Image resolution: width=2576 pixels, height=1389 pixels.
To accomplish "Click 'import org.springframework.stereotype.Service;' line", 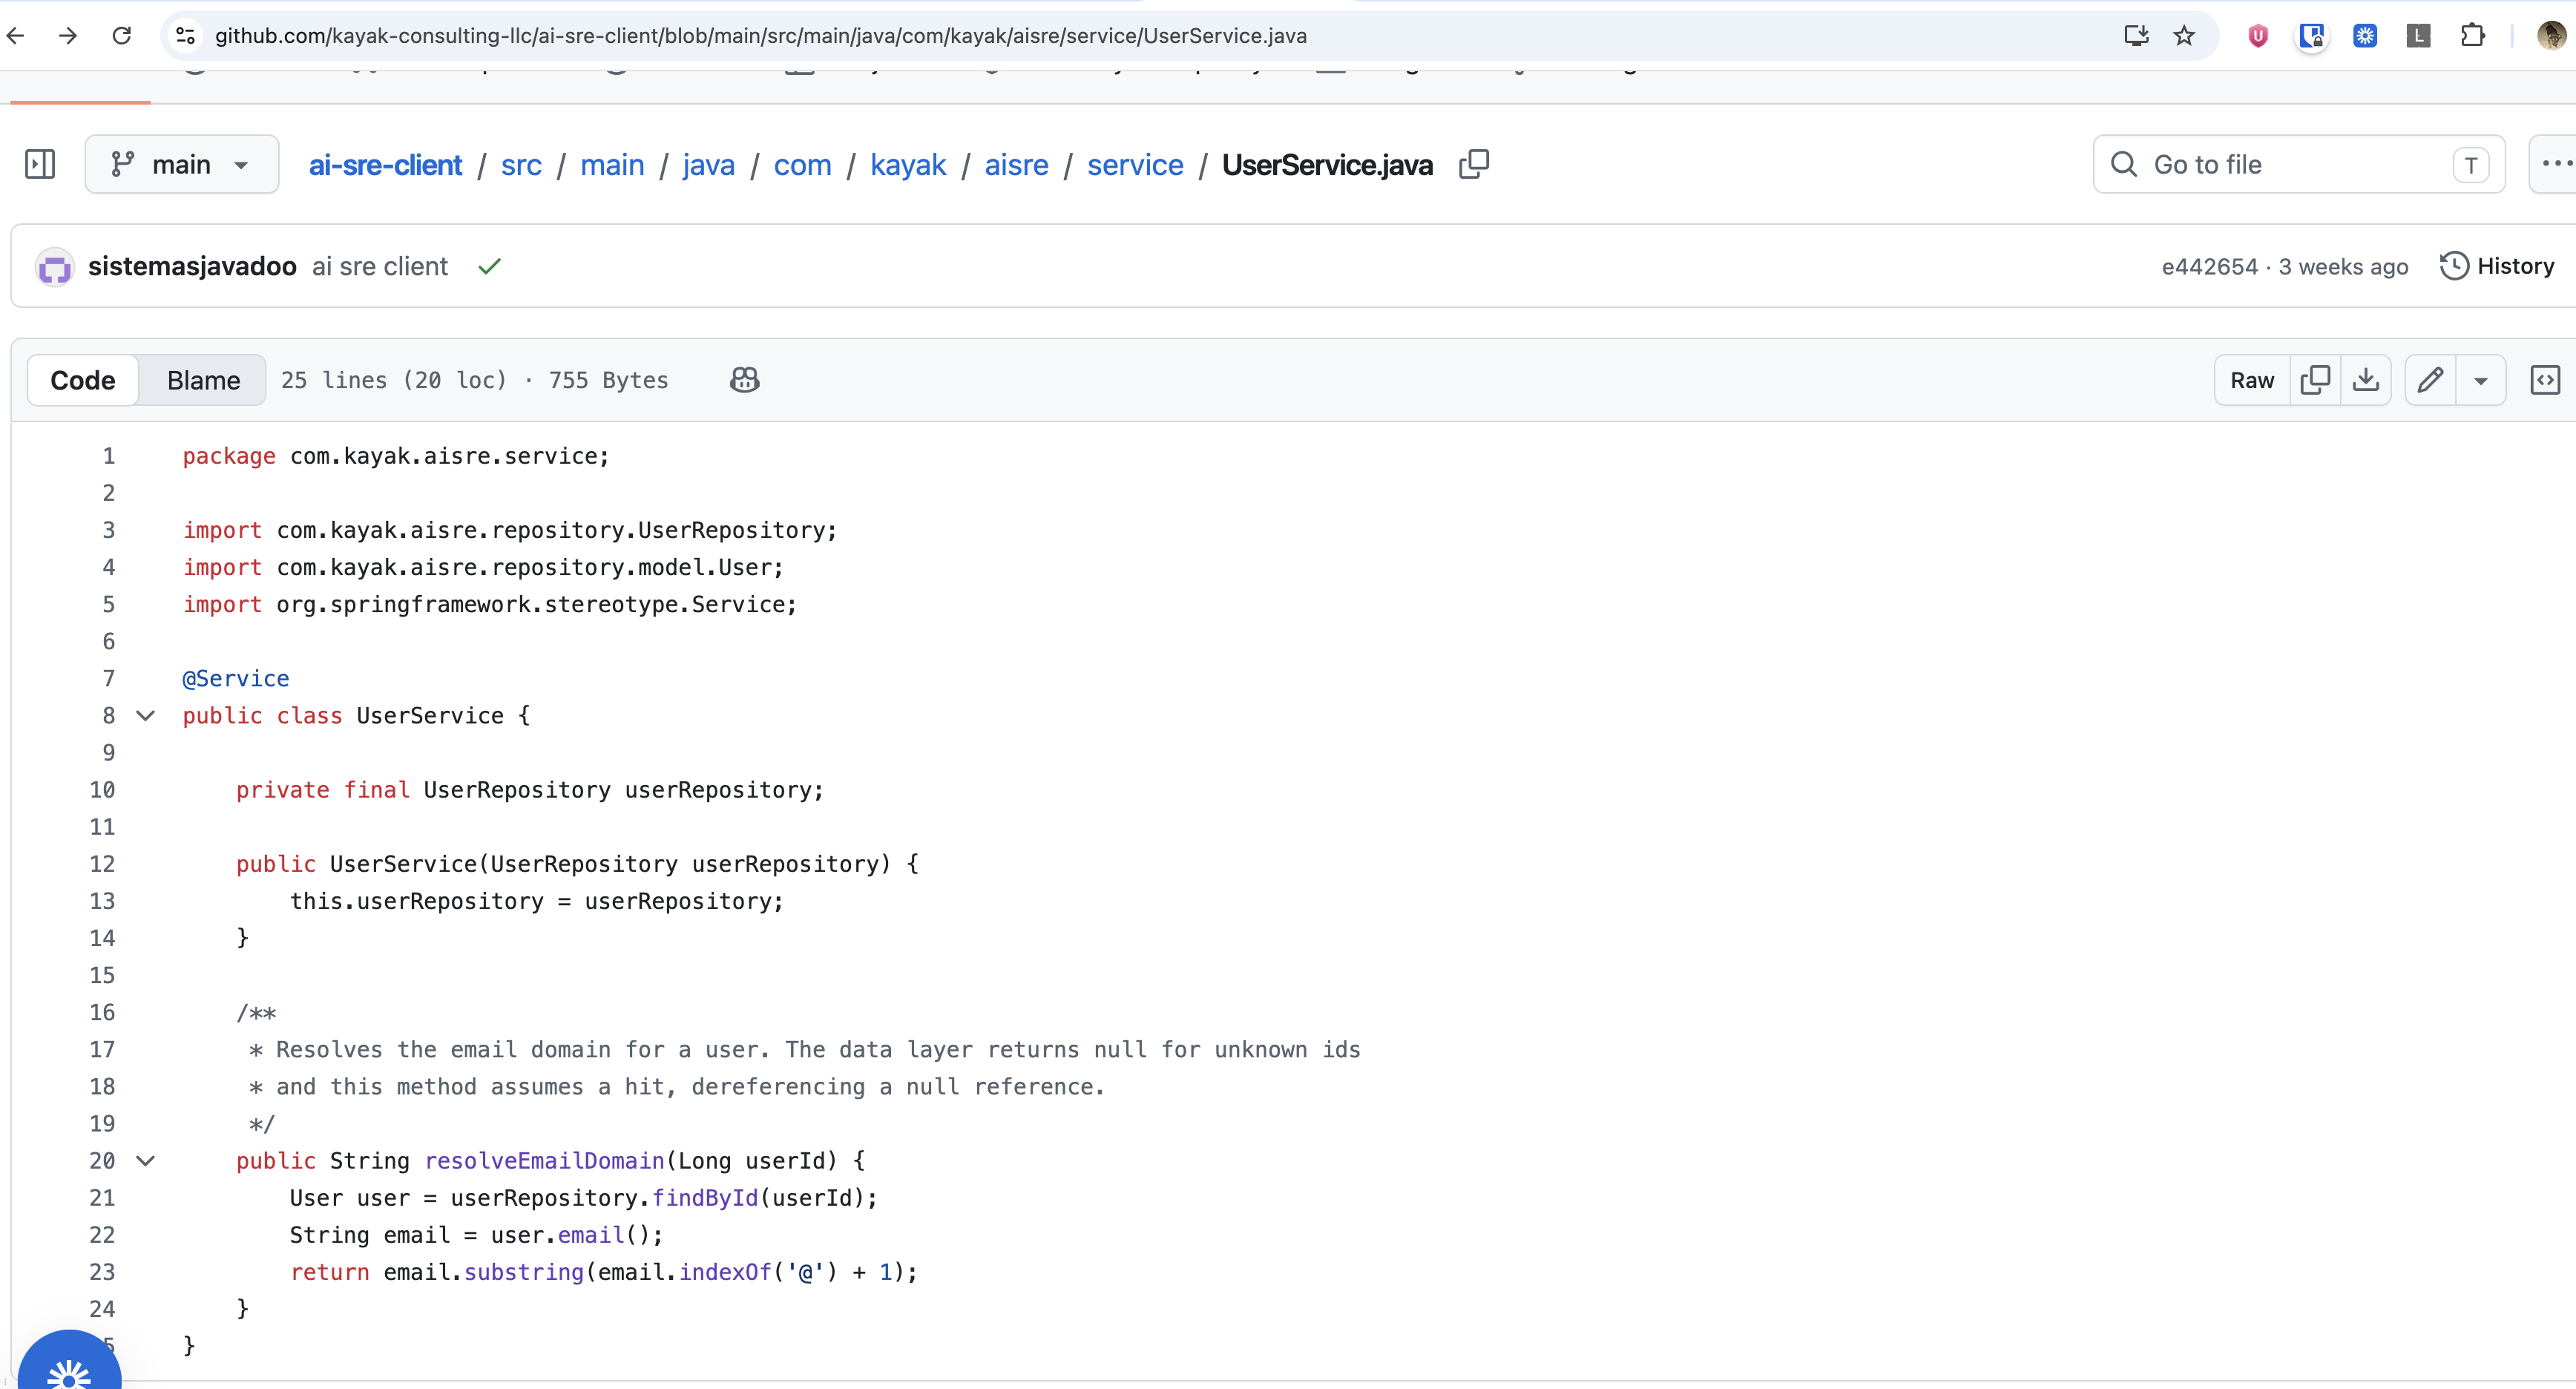I will pos(490,605).
